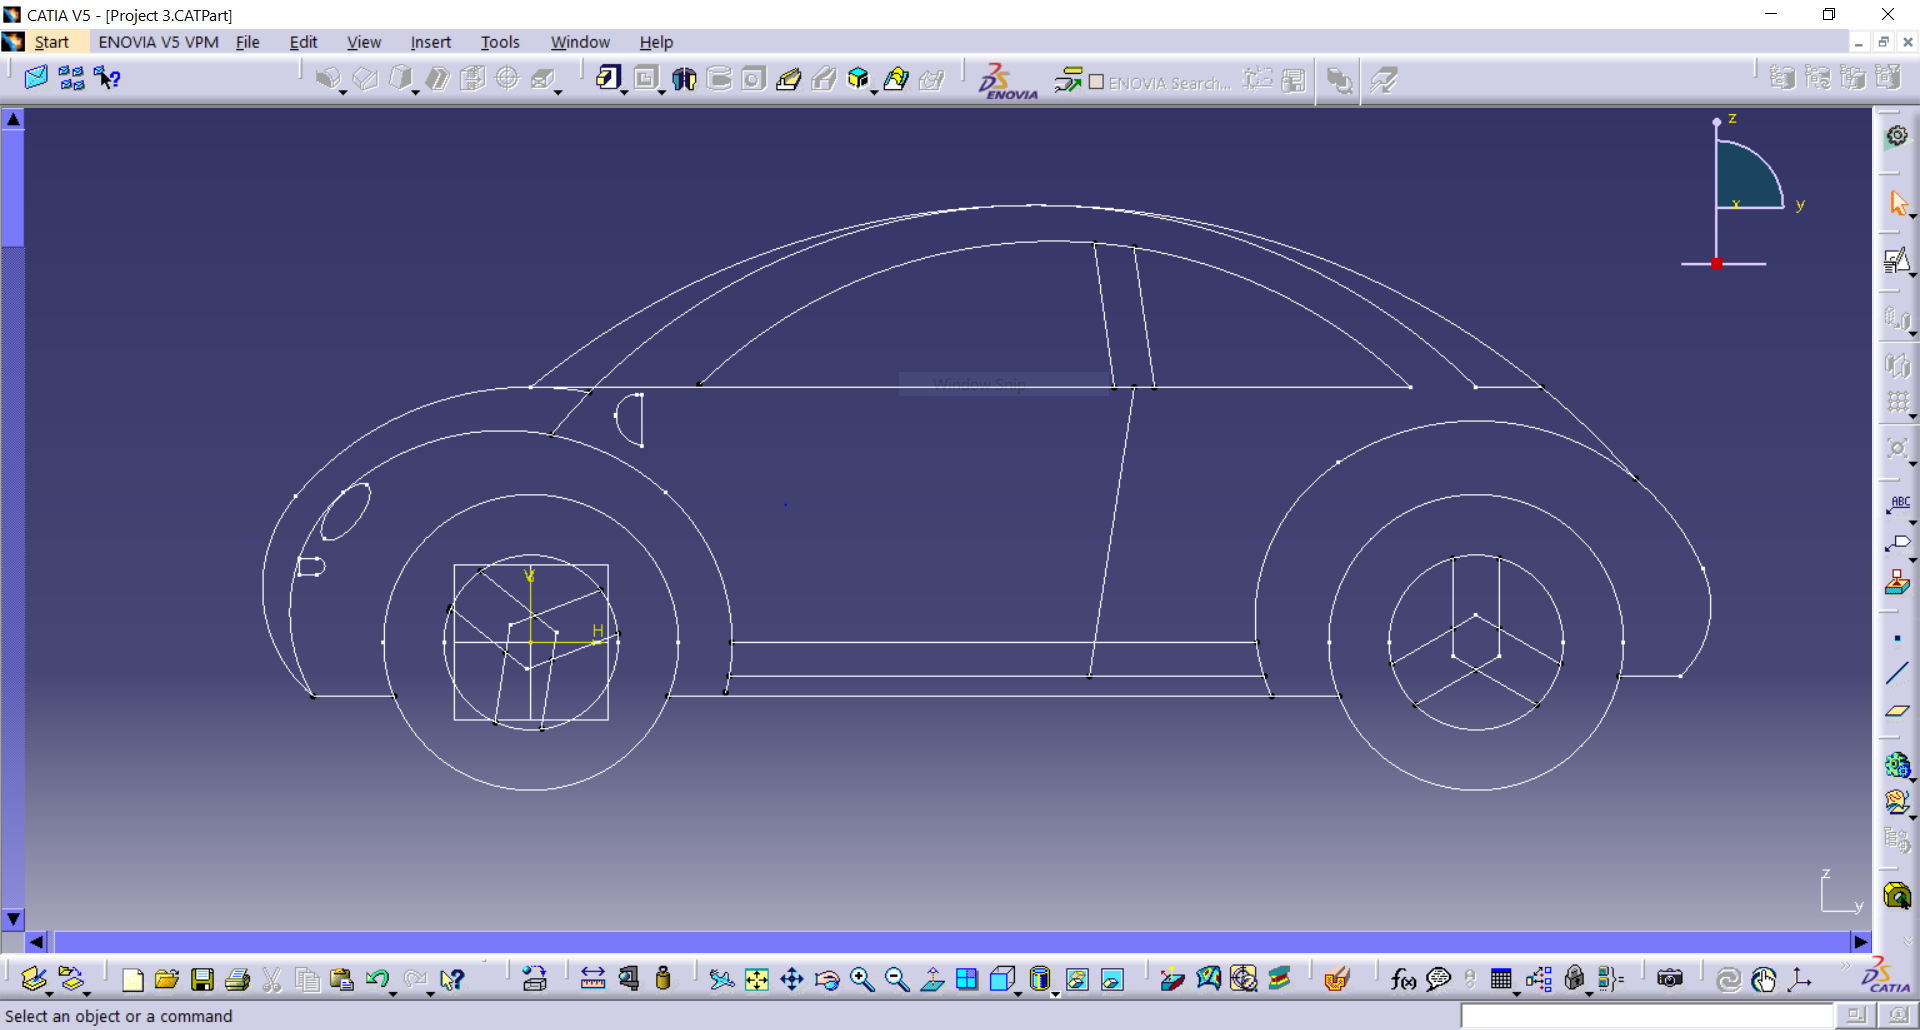The height and width of the screenshot is (1030, 1920).
Task: Click the command input field in status bar
Action: pyautogui.click(x=1646, y=1016)
